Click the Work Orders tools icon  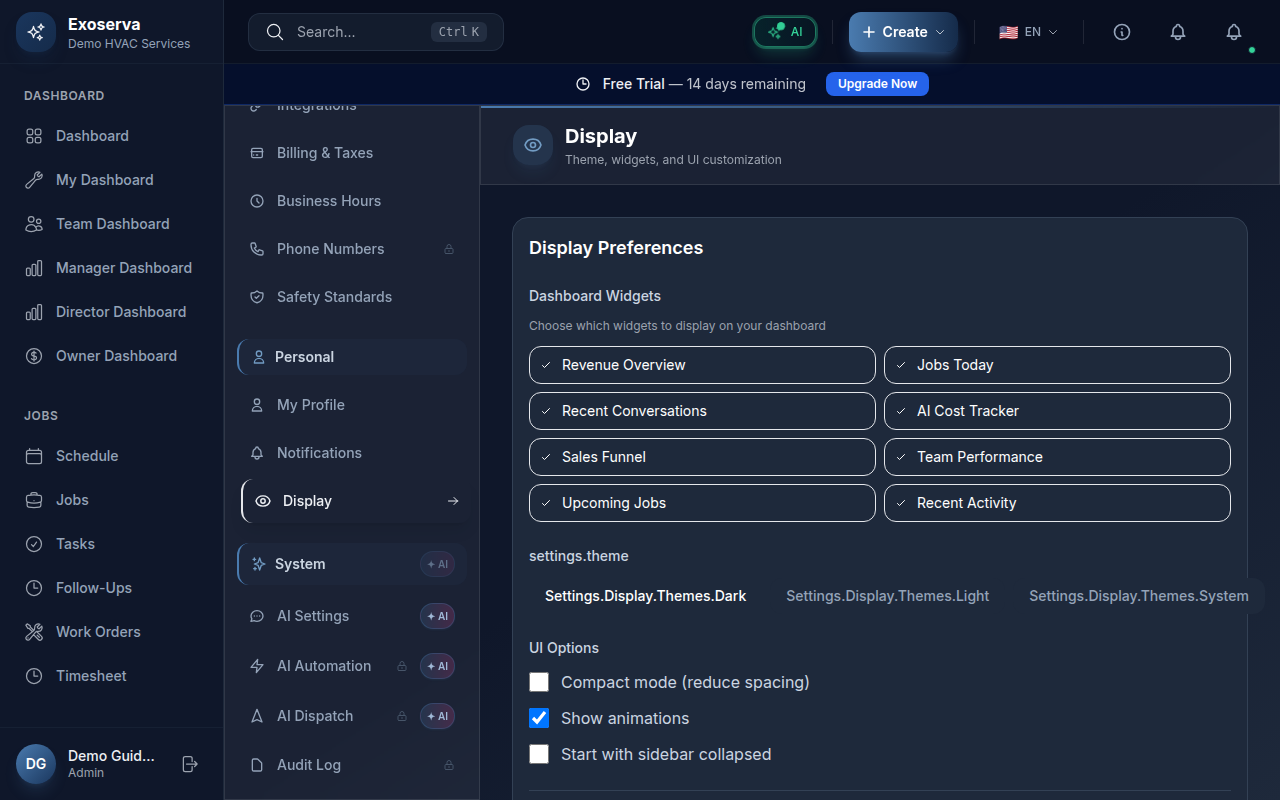point(34,632)
